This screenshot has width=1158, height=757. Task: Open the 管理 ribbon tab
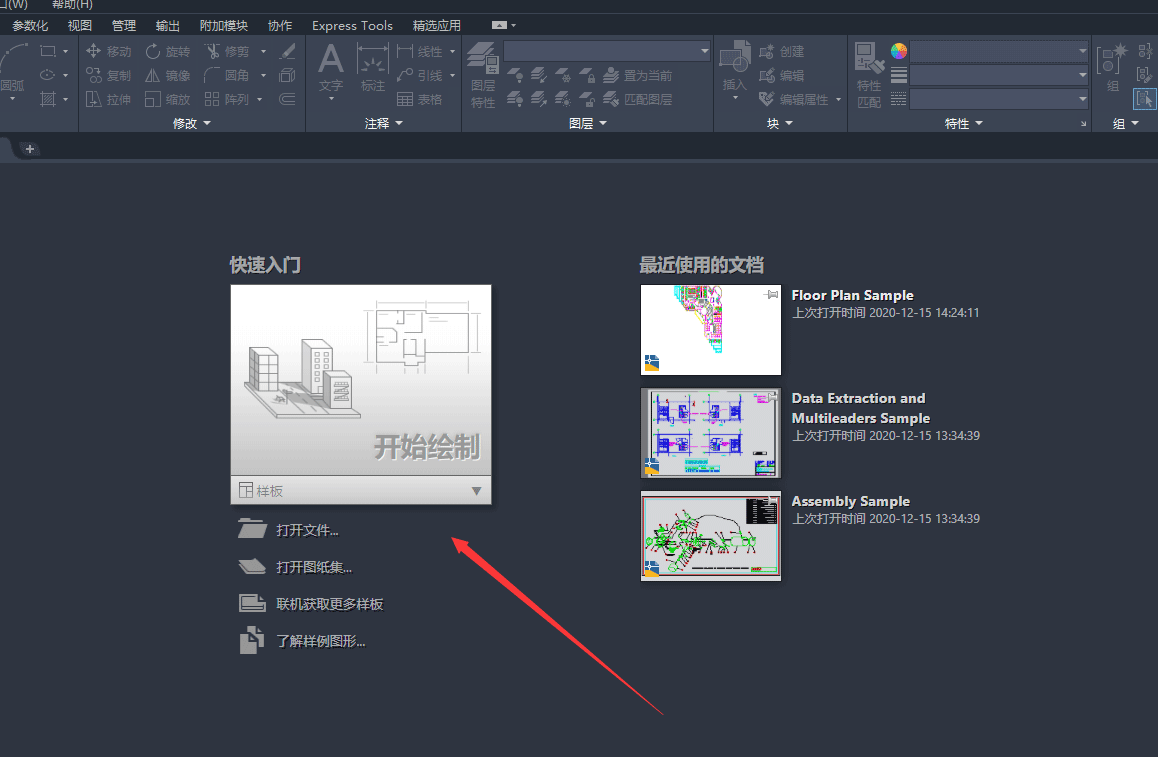point(124,25)
